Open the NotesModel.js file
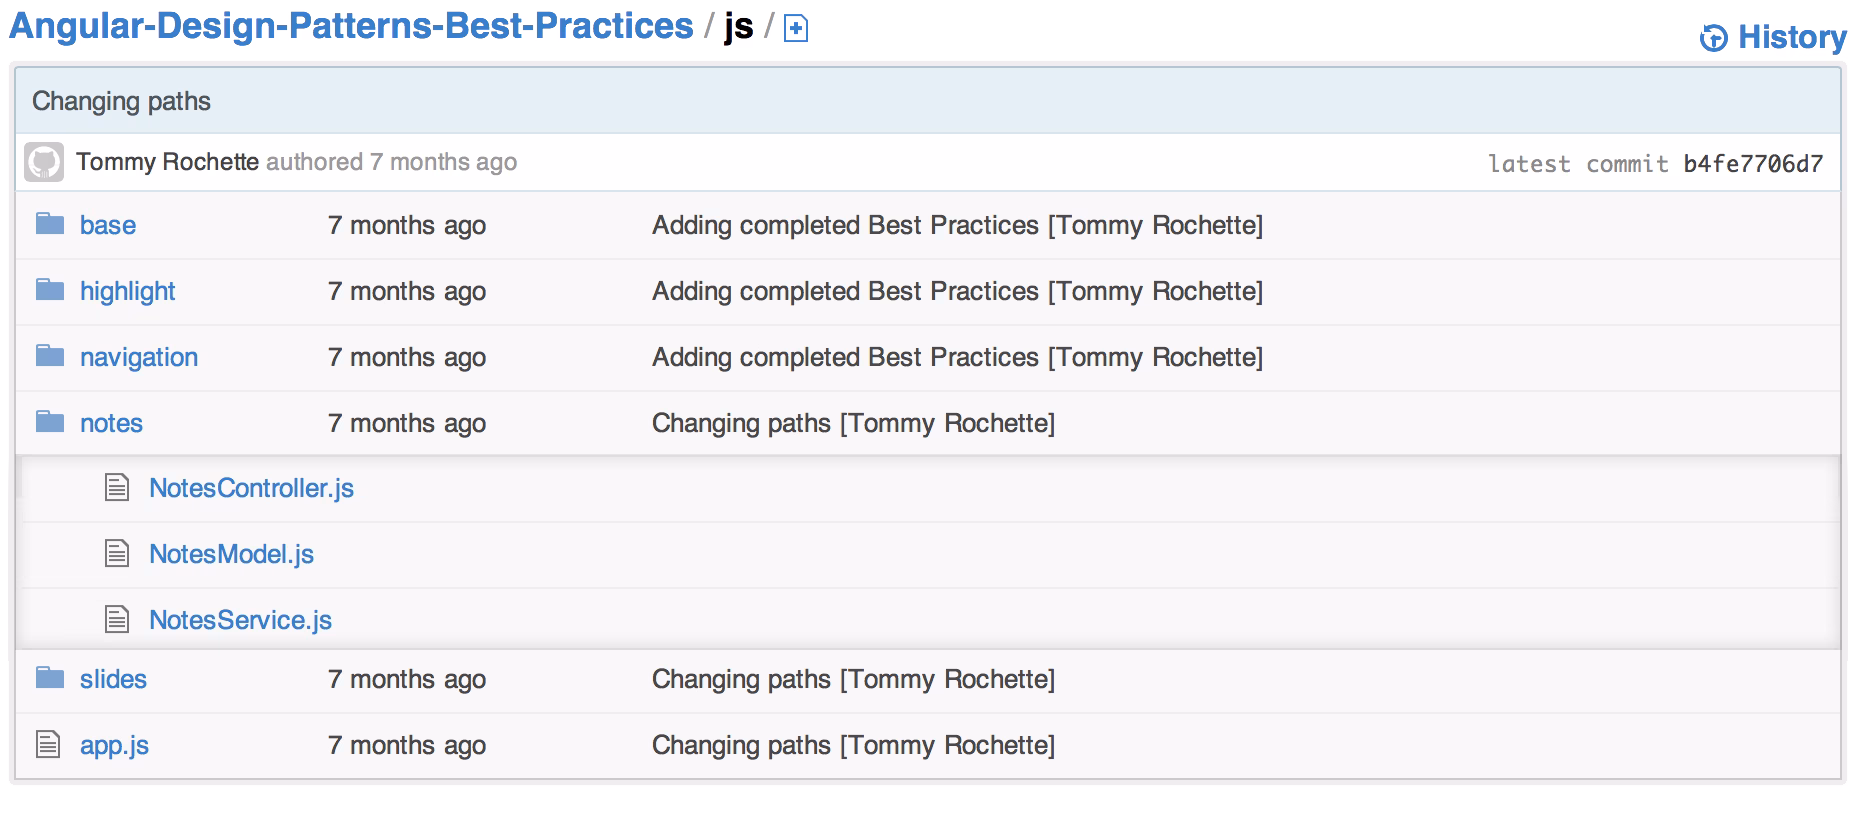This screenshot has height=832, width=1872. click(231, 554)
